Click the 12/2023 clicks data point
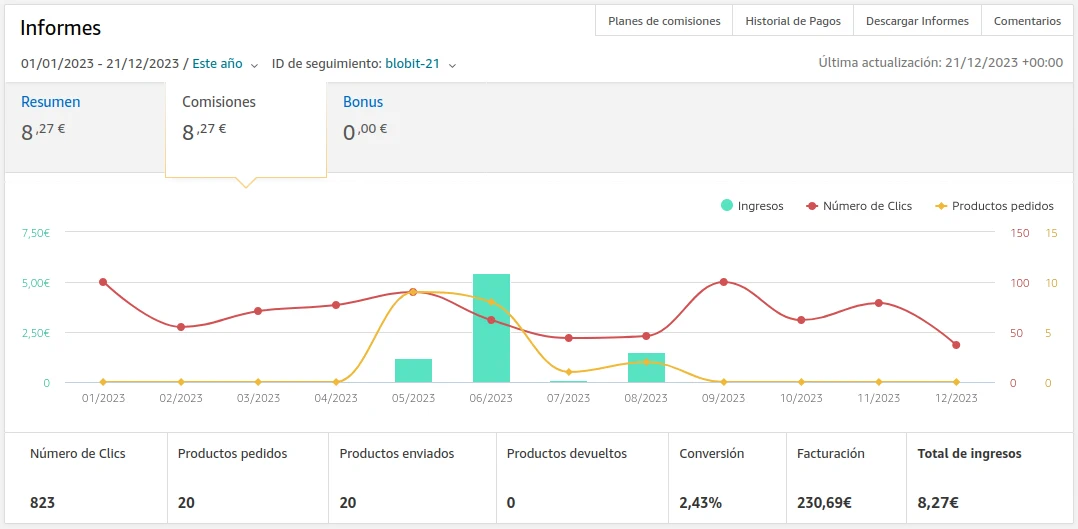This screenshot has height=529, width=1078. [956, 345]
